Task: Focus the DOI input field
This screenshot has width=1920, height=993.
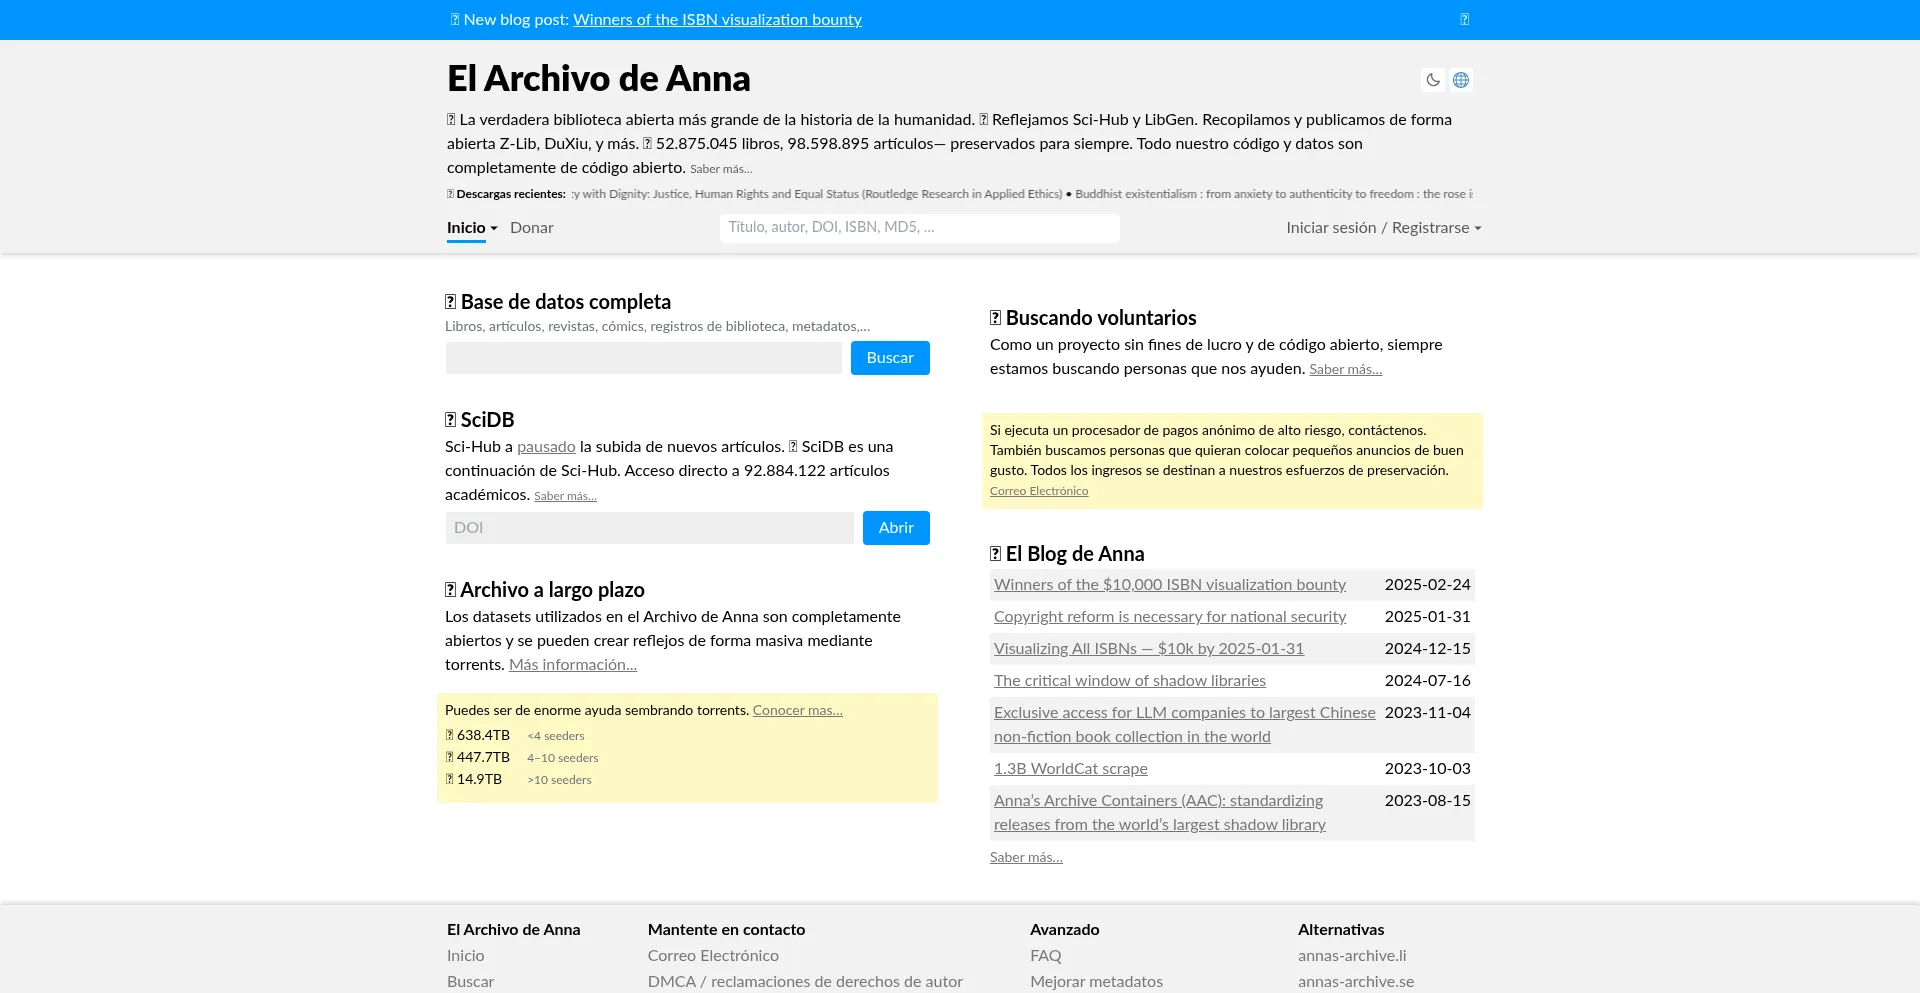Action: (650, 528)
